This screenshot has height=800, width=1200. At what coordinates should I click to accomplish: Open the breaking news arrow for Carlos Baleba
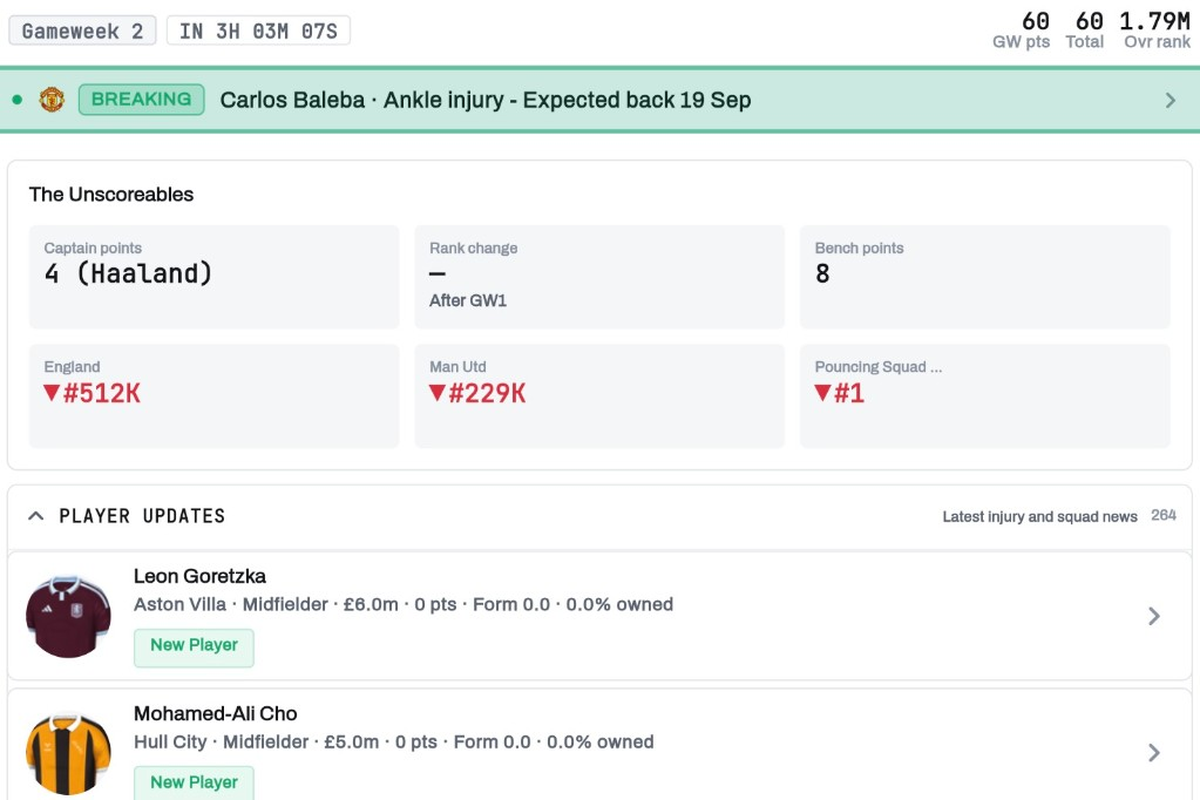[x=1171, y=100]
